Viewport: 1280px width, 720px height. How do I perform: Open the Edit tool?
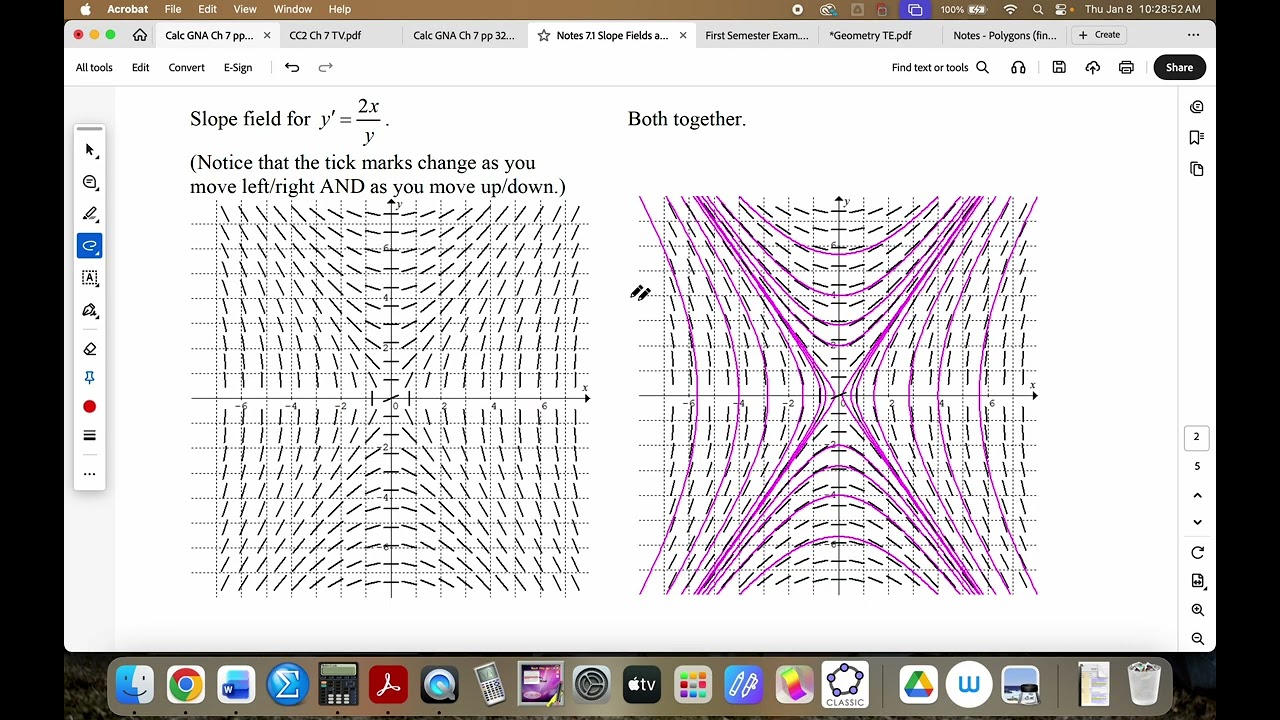pos(141,67)
